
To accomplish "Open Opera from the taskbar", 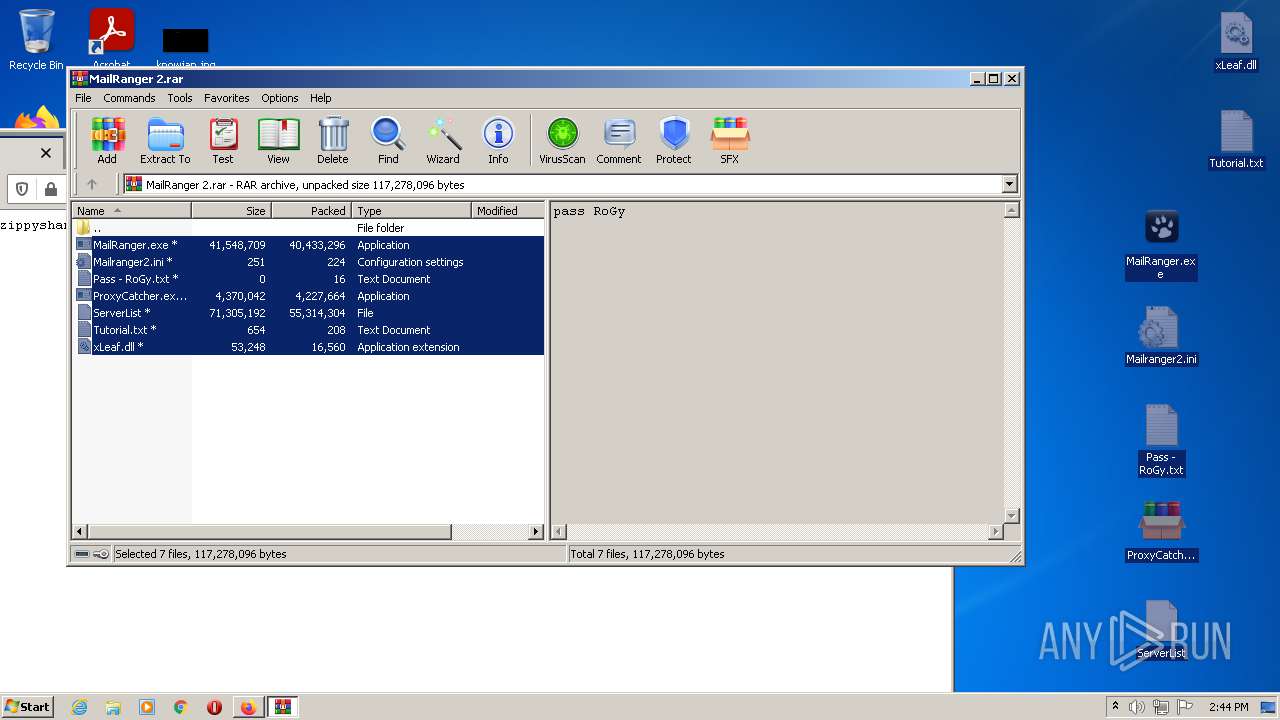I will point(214,707).
